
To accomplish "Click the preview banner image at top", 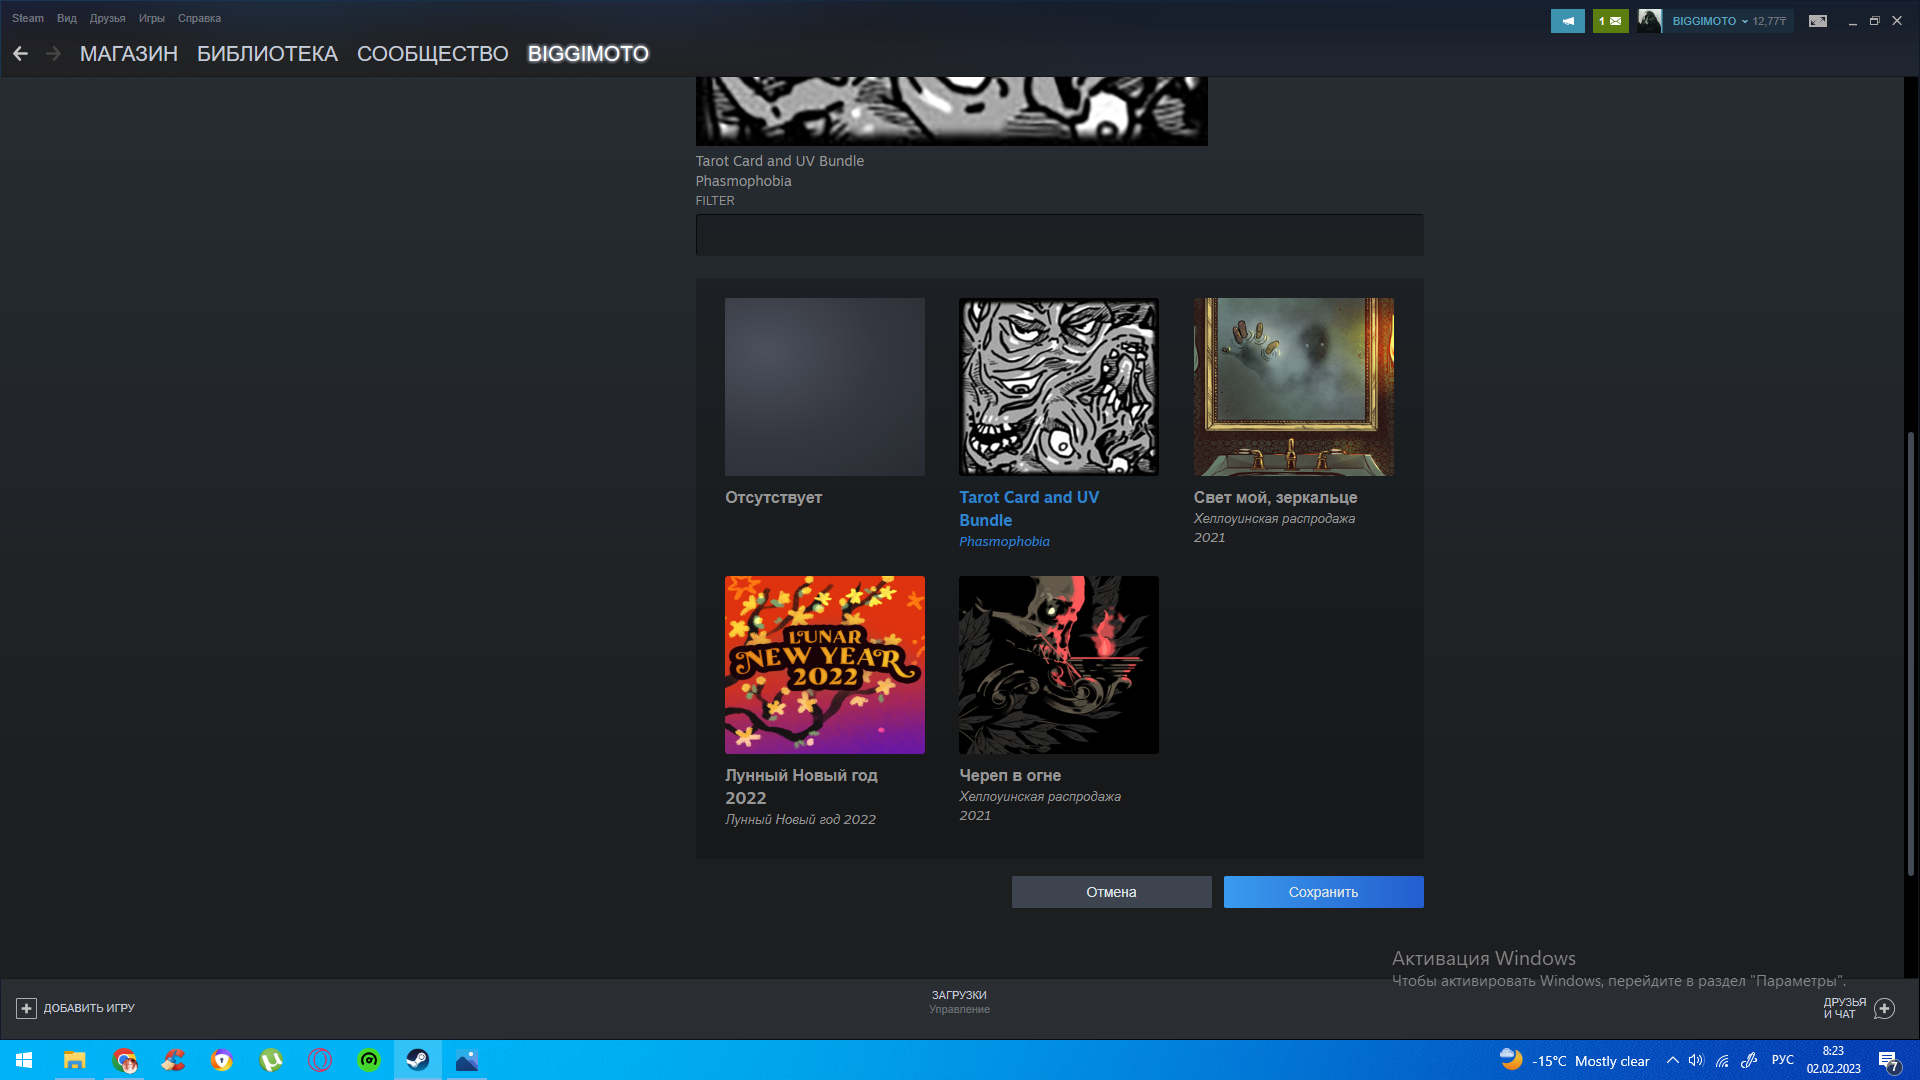I will pos(951,111).
